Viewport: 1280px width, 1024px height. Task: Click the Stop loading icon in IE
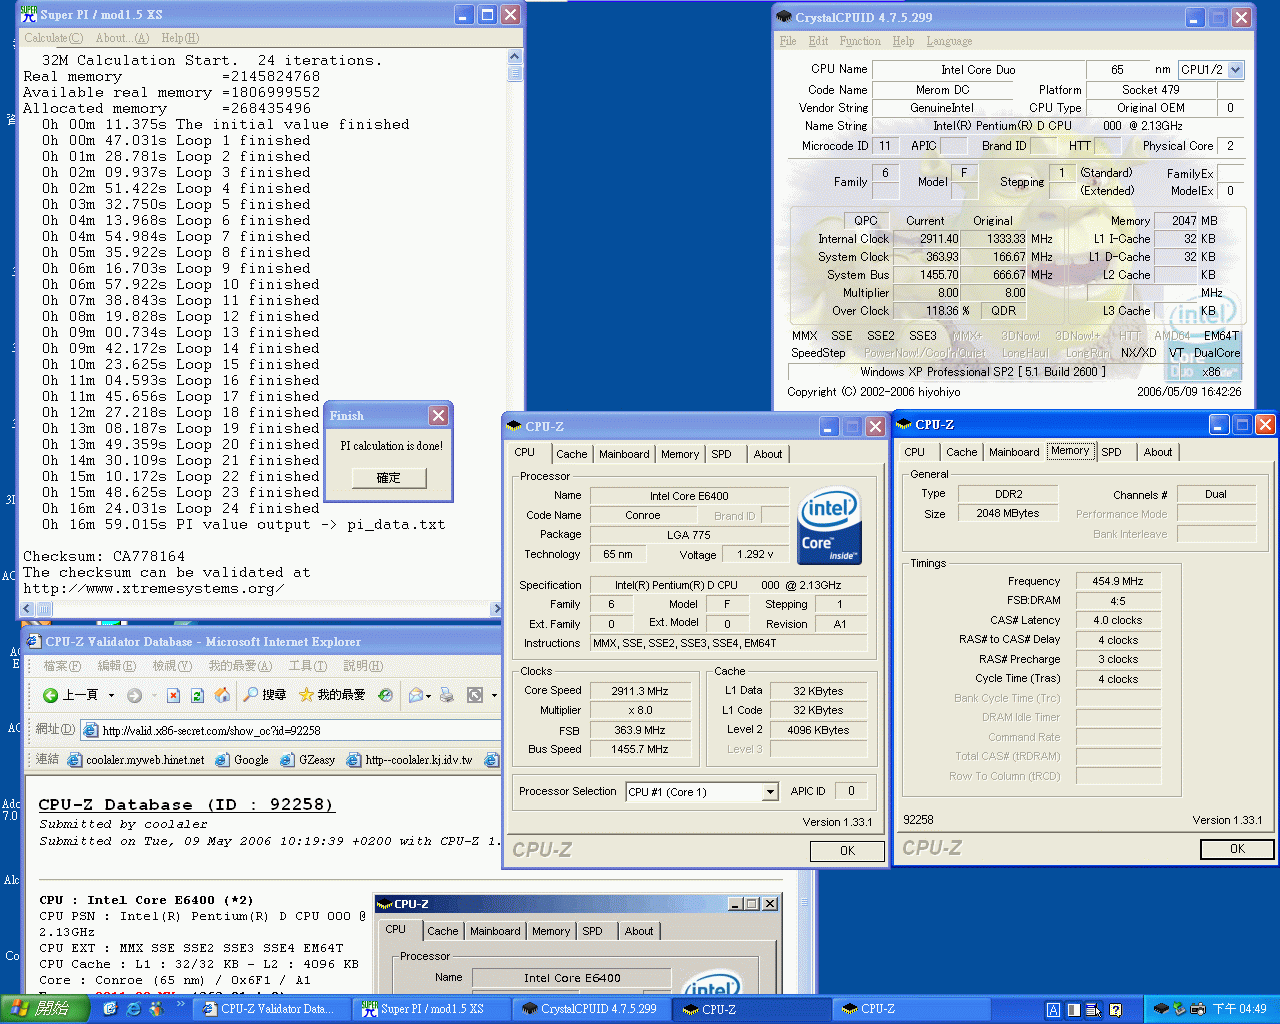(x=173, y=695)
